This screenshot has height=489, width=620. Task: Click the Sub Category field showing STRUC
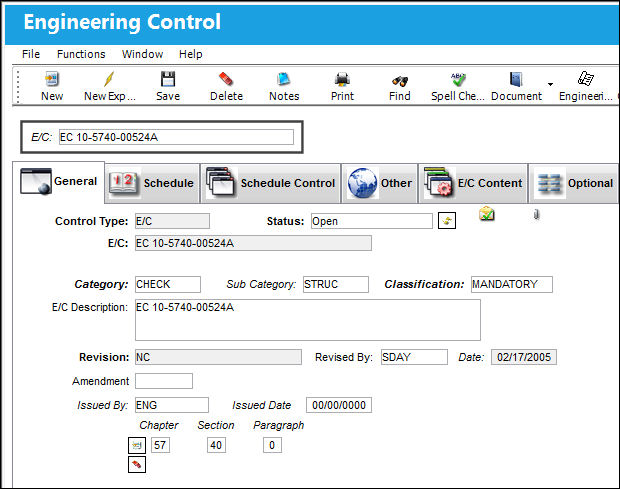coord(336,284)
